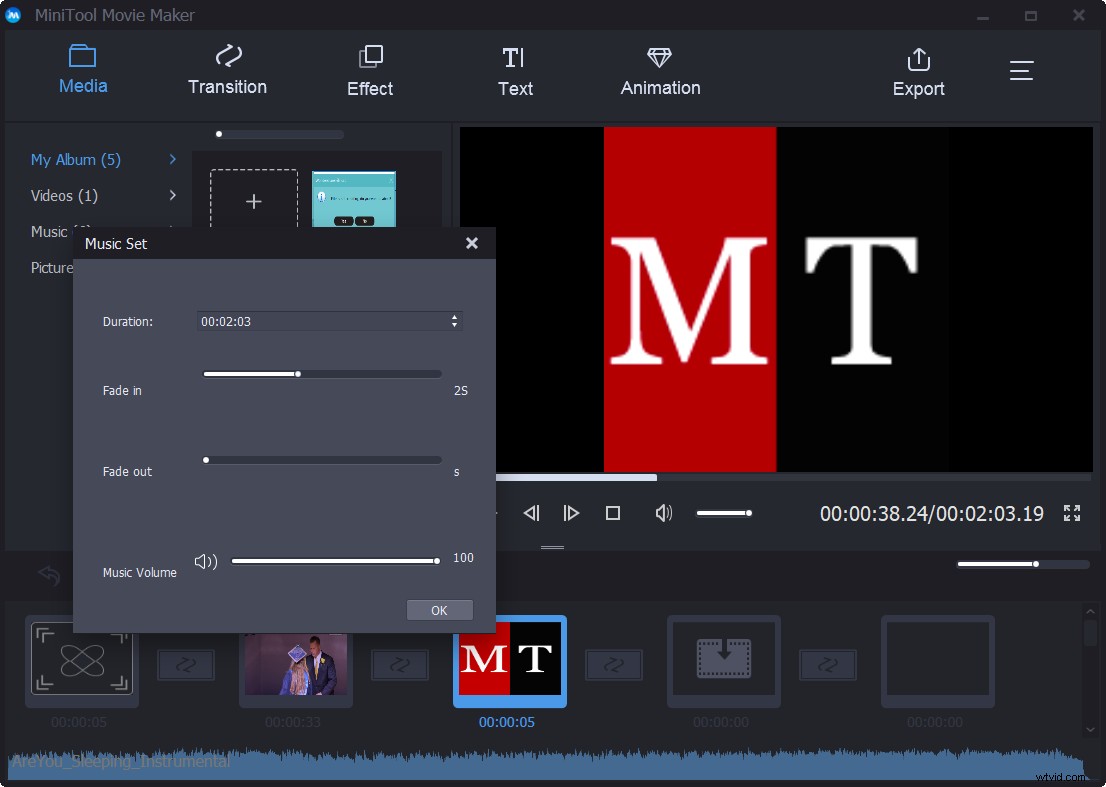This screenshot has height=787, width=1106.
Task: Click the plus tile to add media
Action: tap(253, 200)
